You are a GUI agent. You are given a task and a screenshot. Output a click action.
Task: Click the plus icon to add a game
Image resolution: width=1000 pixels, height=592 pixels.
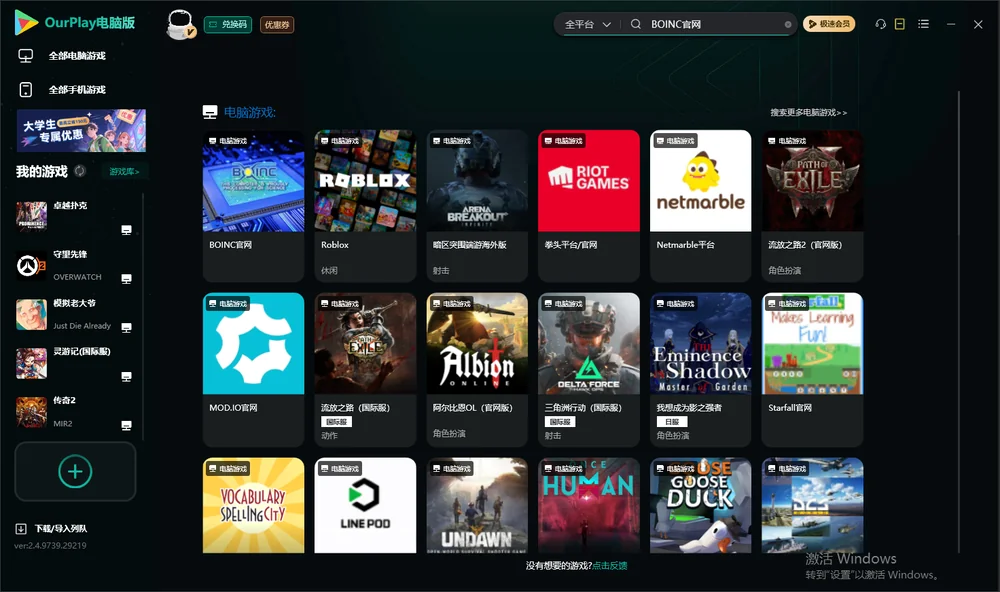75,471
